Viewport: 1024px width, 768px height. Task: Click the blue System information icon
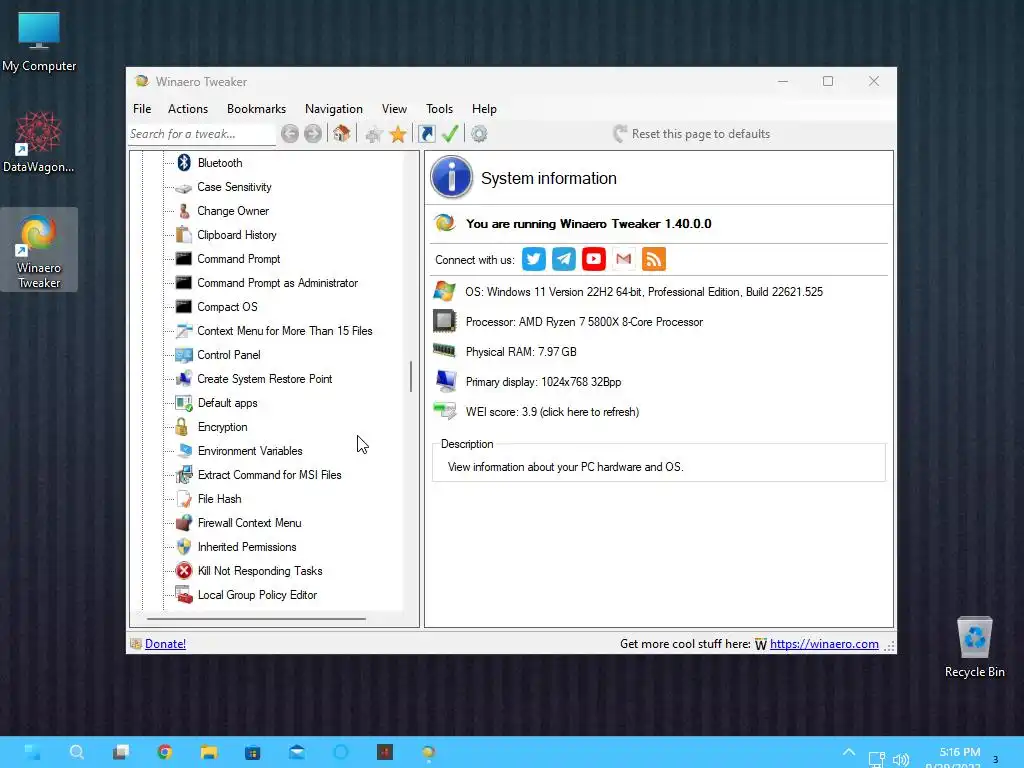(x=451, y=177)
